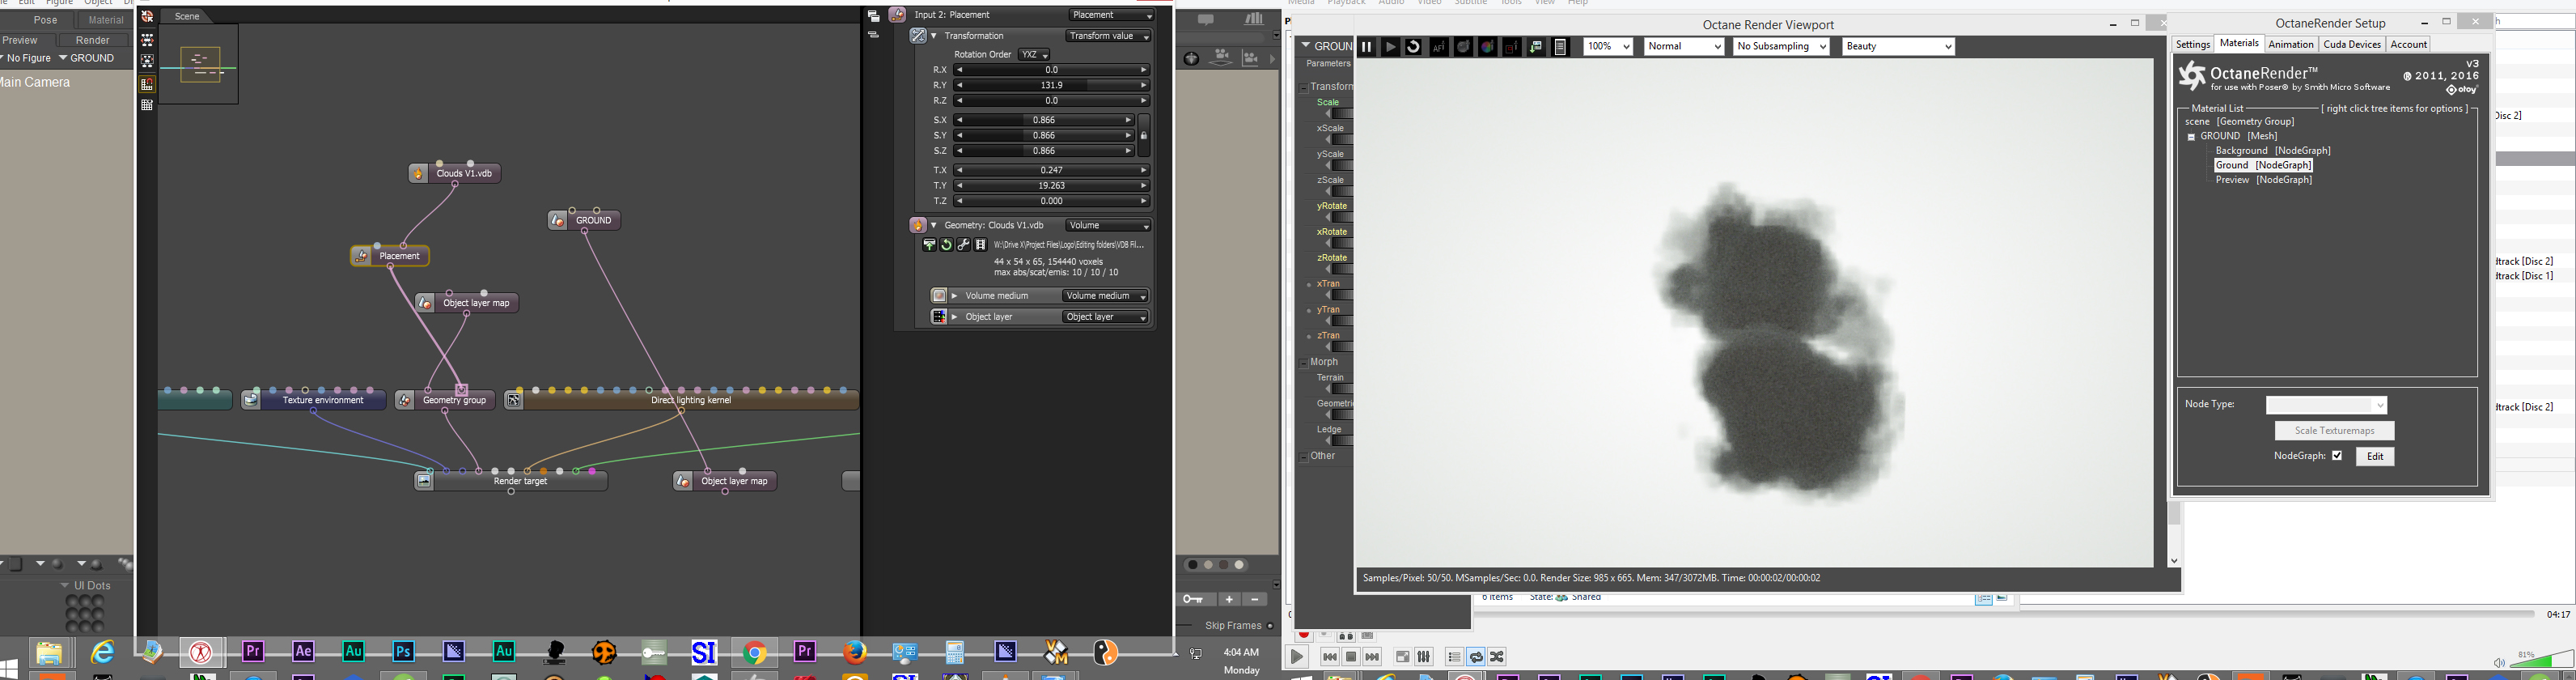The height and width of the screenshot is (680, 2576).
Task: Click the Render tab button in Poser
Action: click(93, 40)
